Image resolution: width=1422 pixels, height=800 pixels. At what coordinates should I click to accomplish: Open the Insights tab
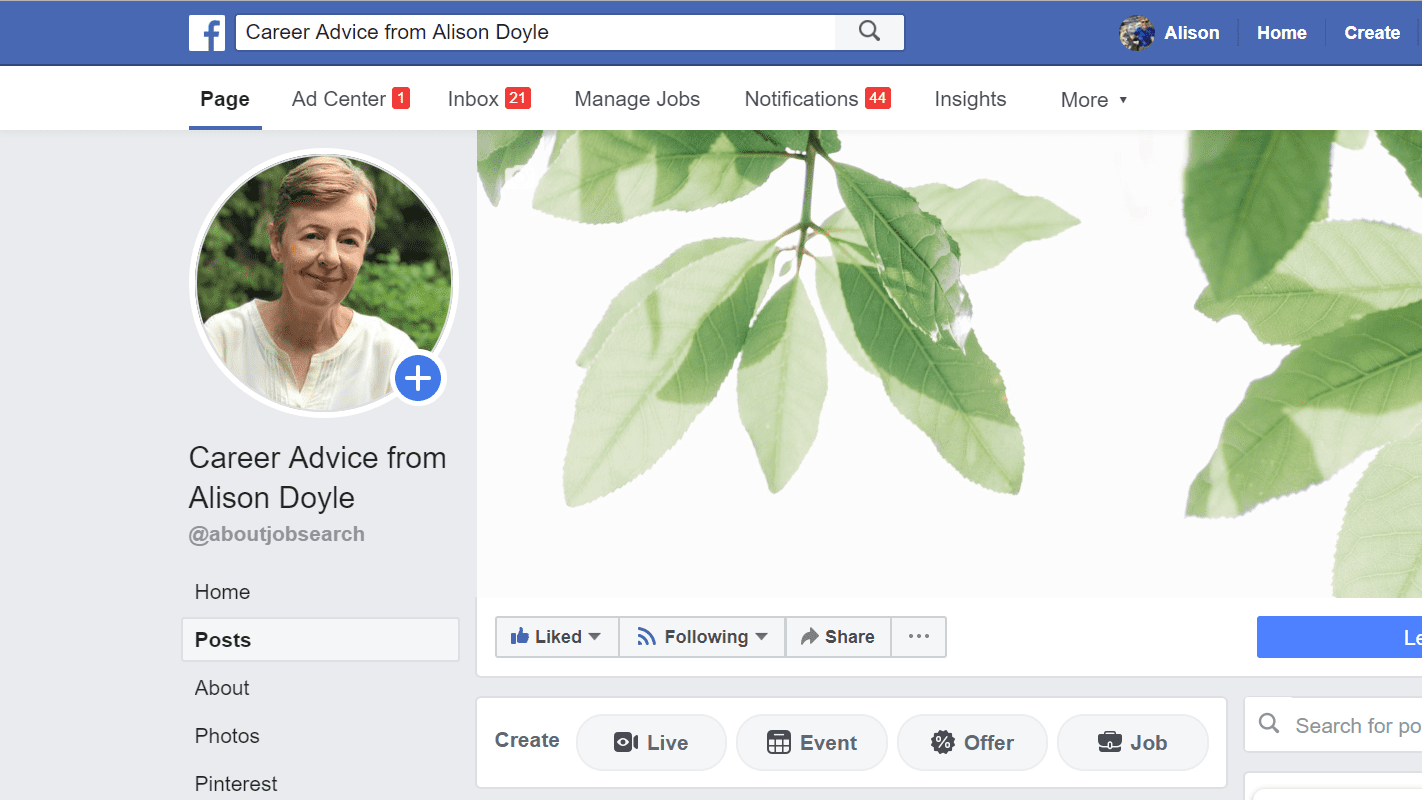coord(970,99)
